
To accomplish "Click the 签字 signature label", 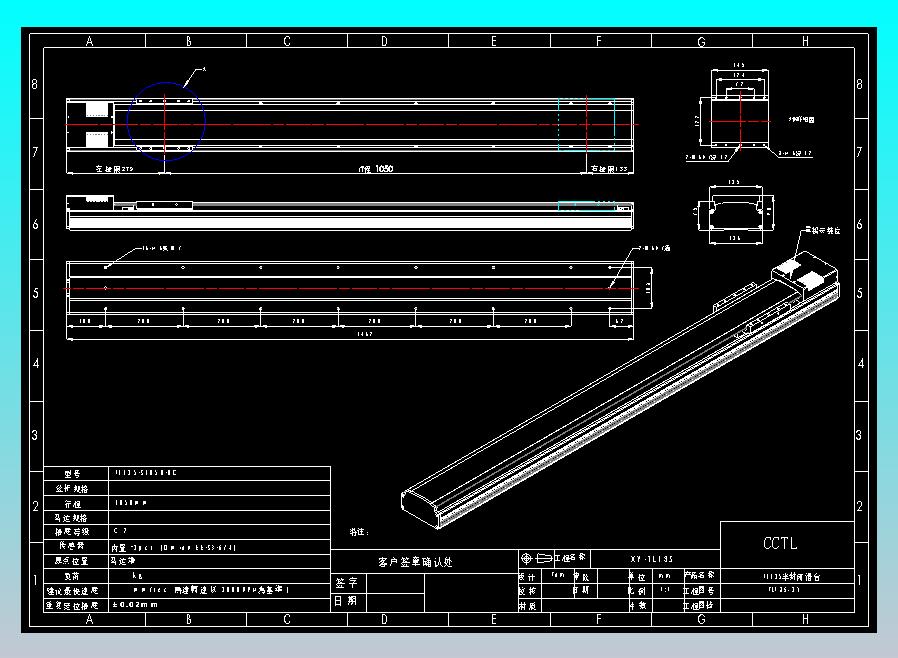I will pyautogui.click(x=346, y=583).
